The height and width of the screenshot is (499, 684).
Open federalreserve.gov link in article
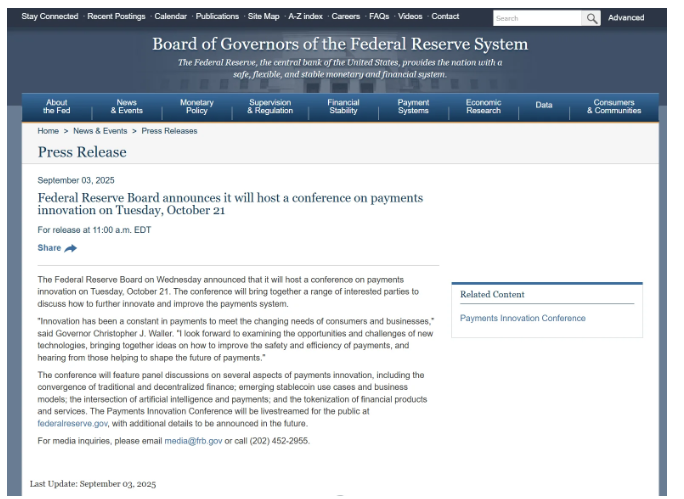pos(72,424)
